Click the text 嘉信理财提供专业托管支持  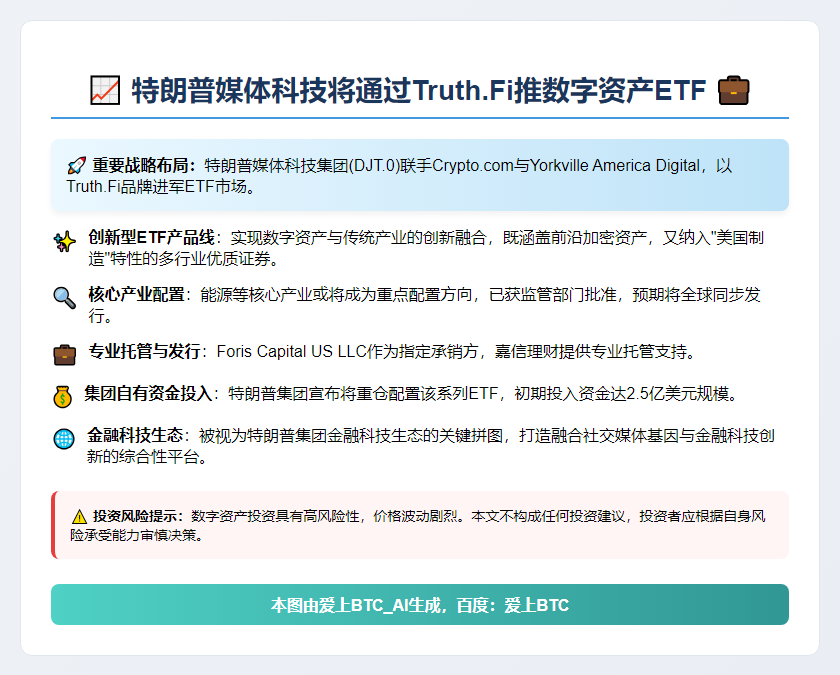[x=590, y=351]
